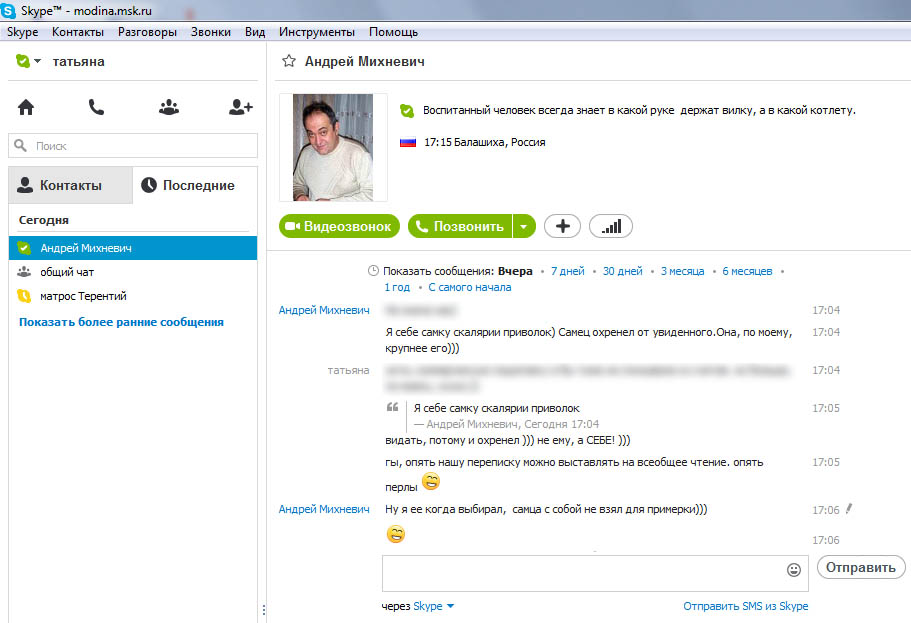Open the call phones dial icon
911x623 pixels.
pos(96,107)
